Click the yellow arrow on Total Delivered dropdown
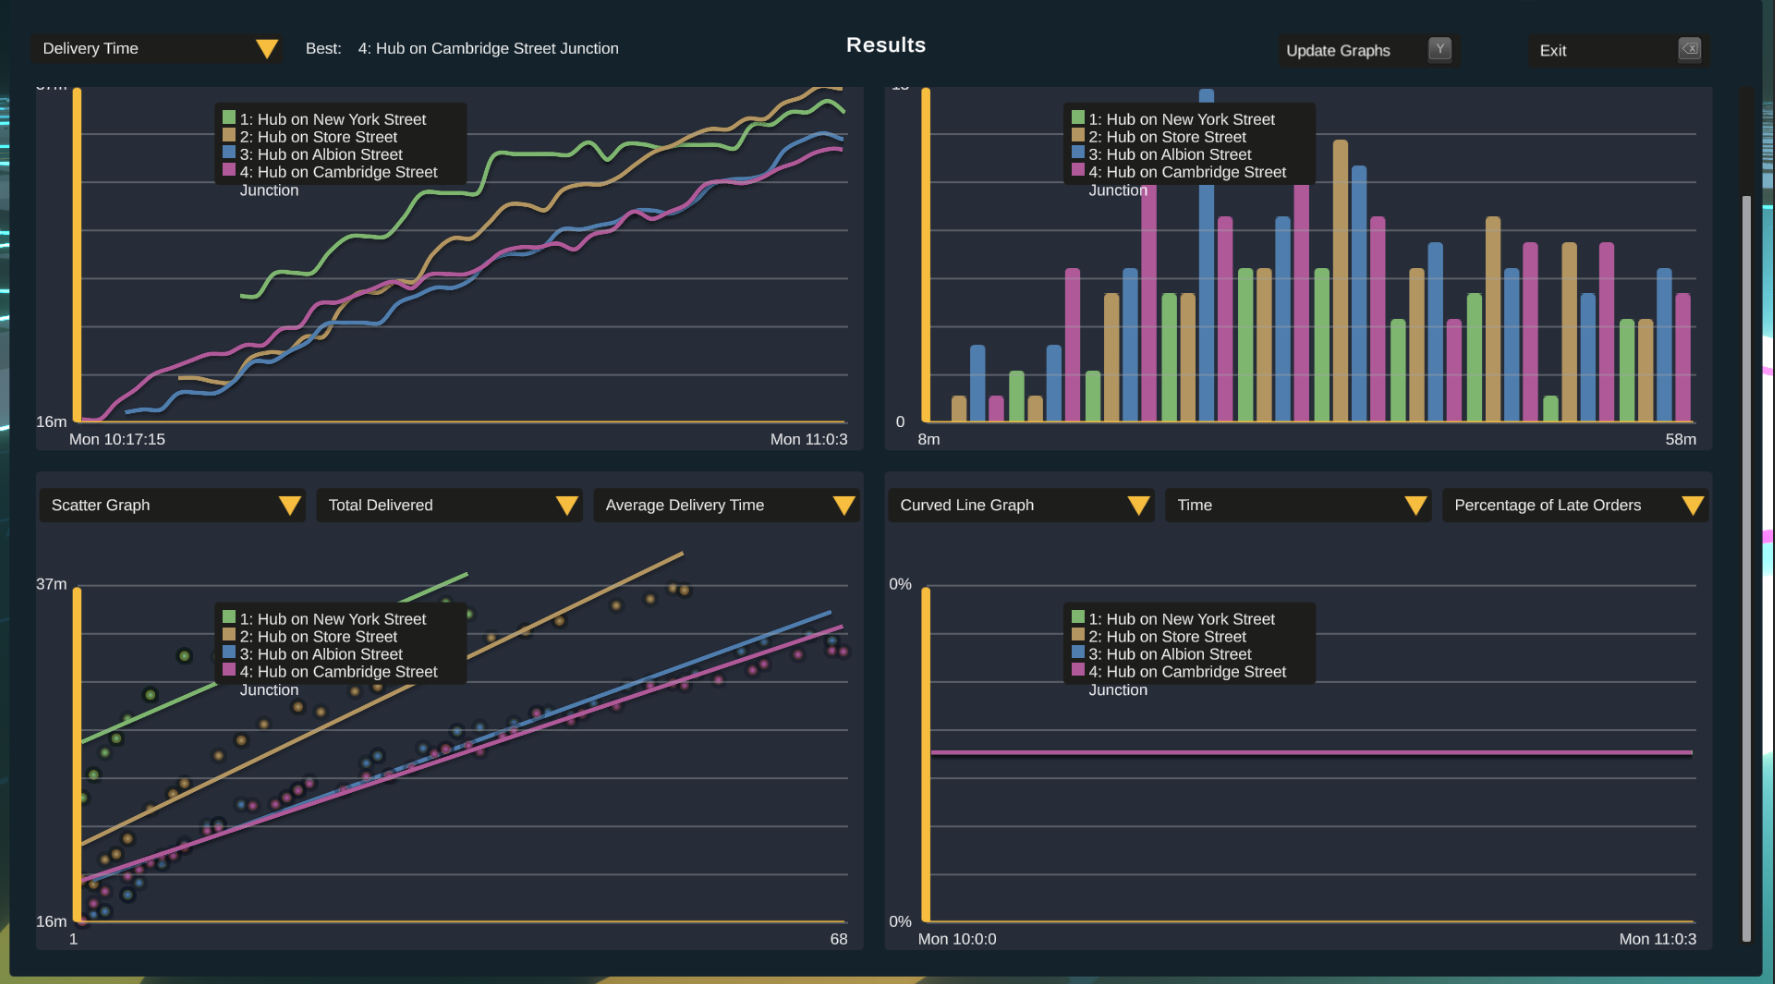The width and height of the screenshot is (1775, 984). (x=566, y=506)
